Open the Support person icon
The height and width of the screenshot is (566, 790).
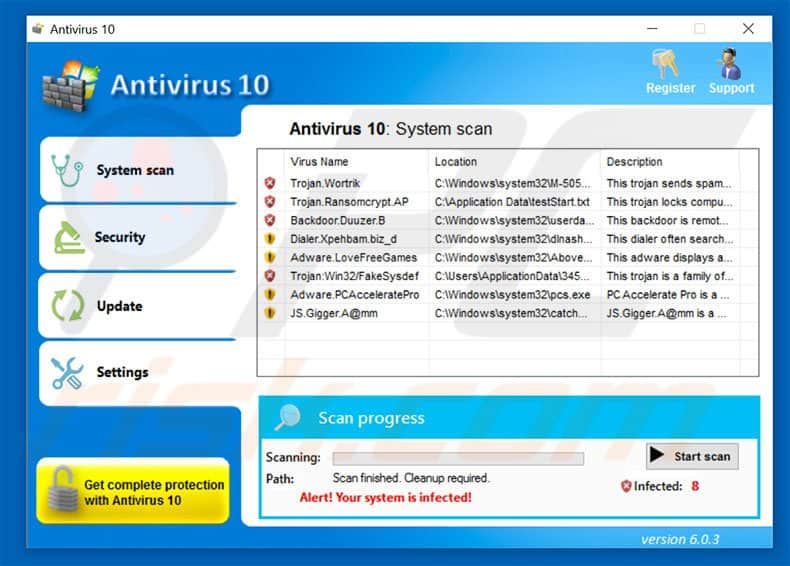click(729, 64)
